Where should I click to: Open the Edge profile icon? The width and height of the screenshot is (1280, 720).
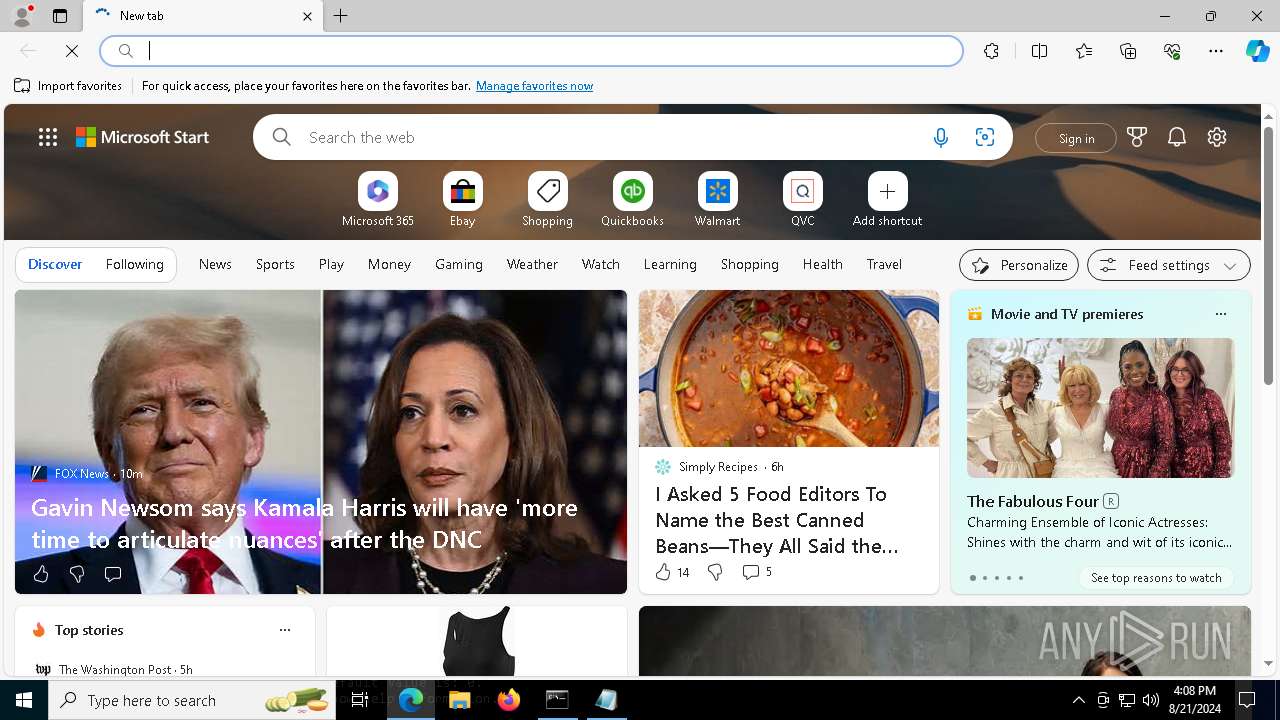point(21,16)
